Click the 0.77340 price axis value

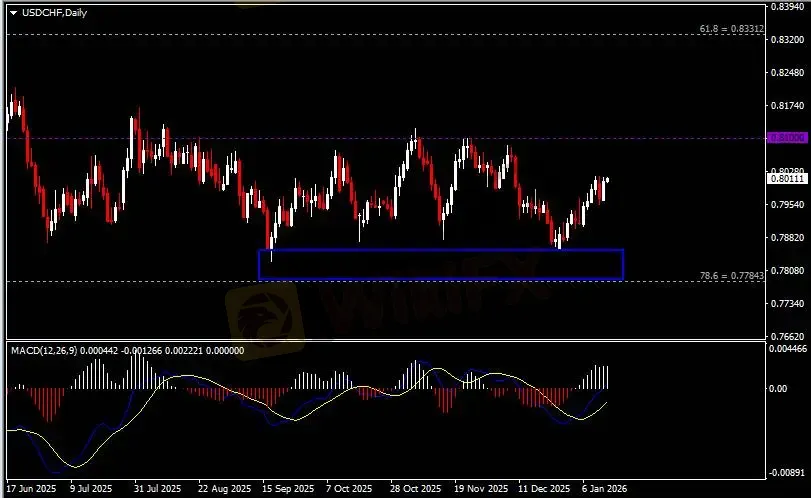click(x=787, y=303)
